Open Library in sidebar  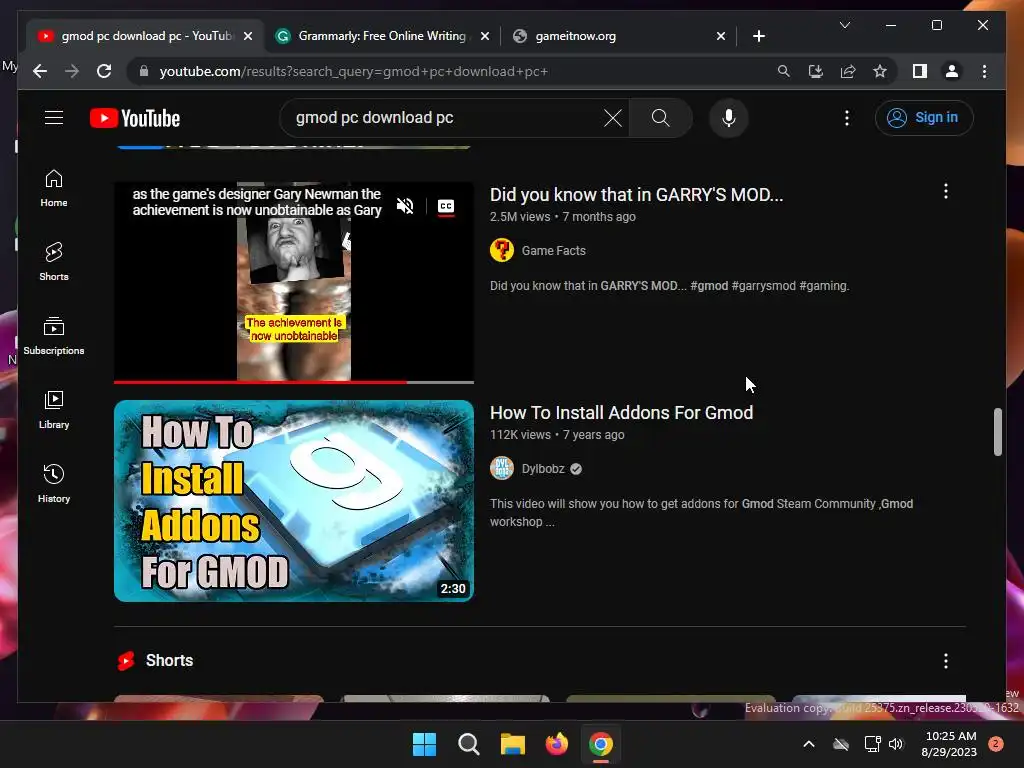tap(54, 409)
